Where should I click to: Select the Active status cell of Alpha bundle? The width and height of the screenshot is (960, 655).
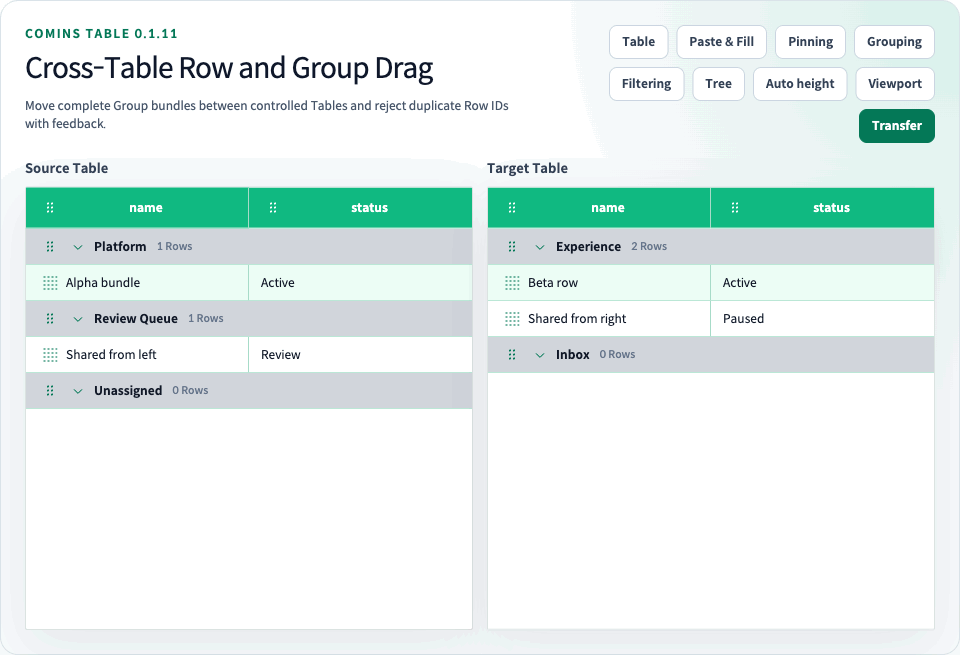coord(361,283)
